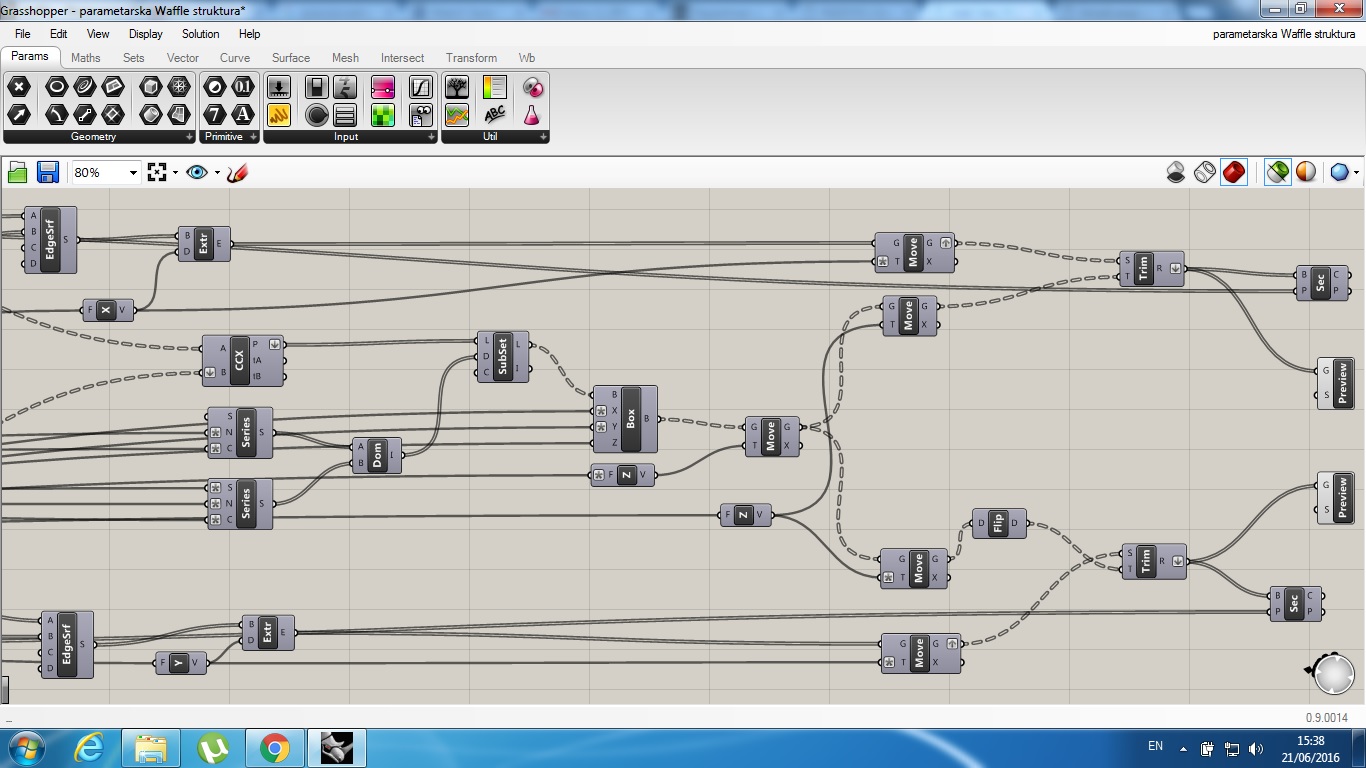Select the Vector parameter arrow icon

coord(19,115)
